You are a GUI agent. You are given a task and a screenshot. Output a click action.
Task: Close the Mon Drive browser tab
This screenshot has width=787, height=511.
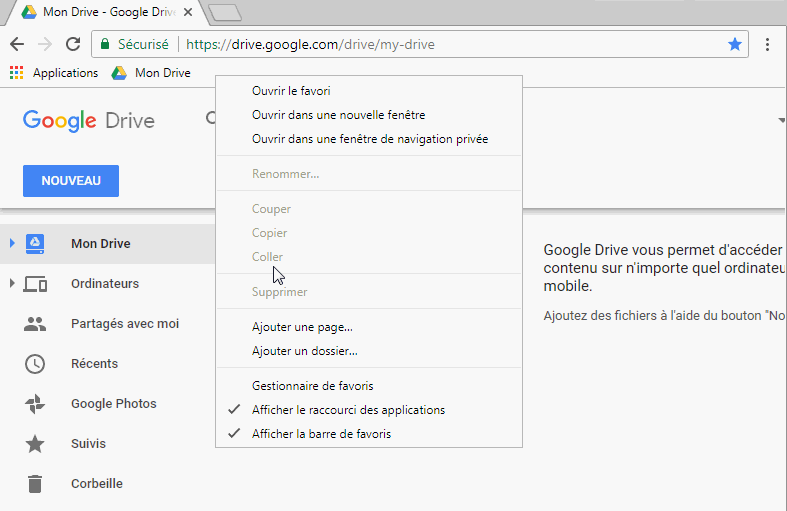pyautogui.click(x=188, y=12)
